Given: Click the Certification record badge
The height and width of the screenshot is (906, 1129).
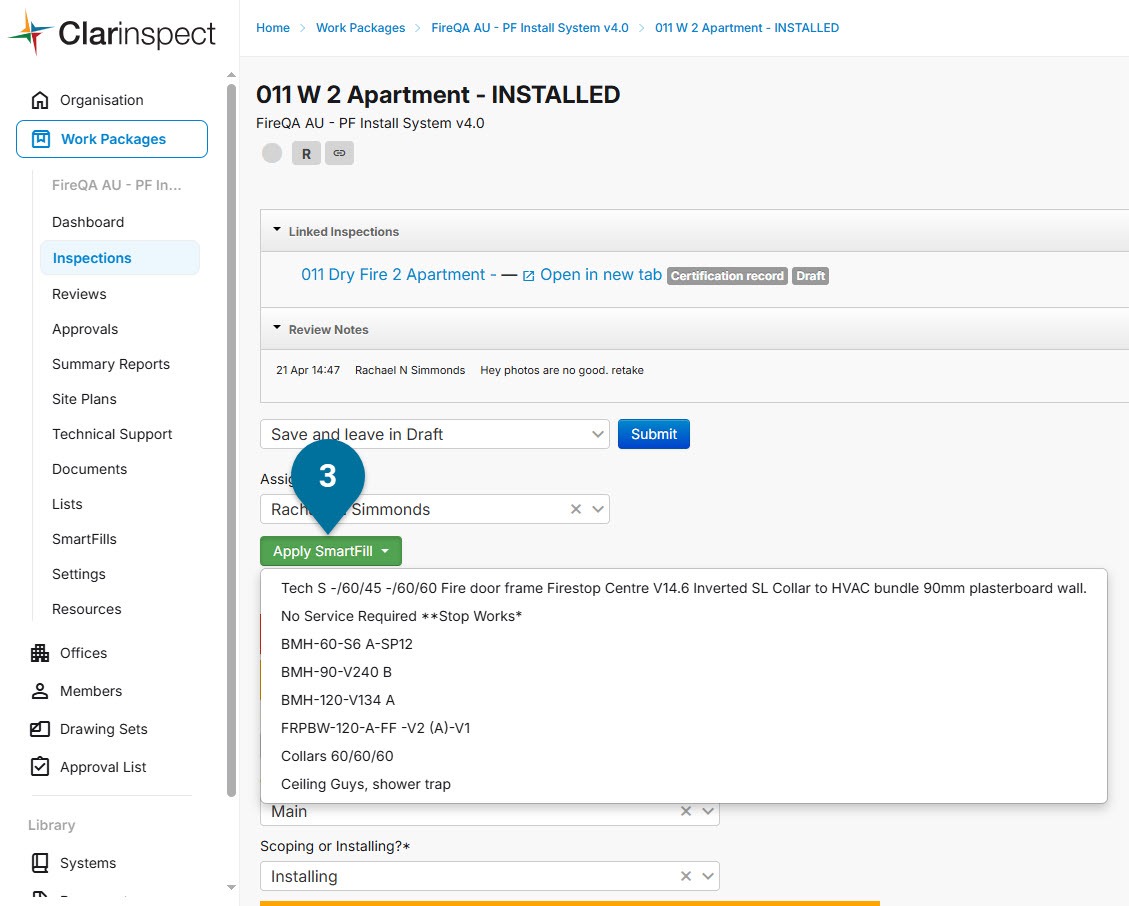Looking at the screenshot, I should click(x=727, y=276).
